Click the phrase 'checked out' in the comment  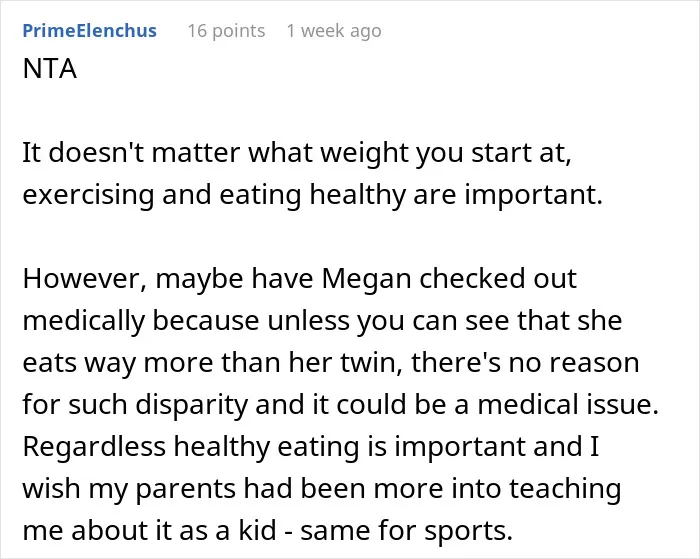tap(498, 279)
